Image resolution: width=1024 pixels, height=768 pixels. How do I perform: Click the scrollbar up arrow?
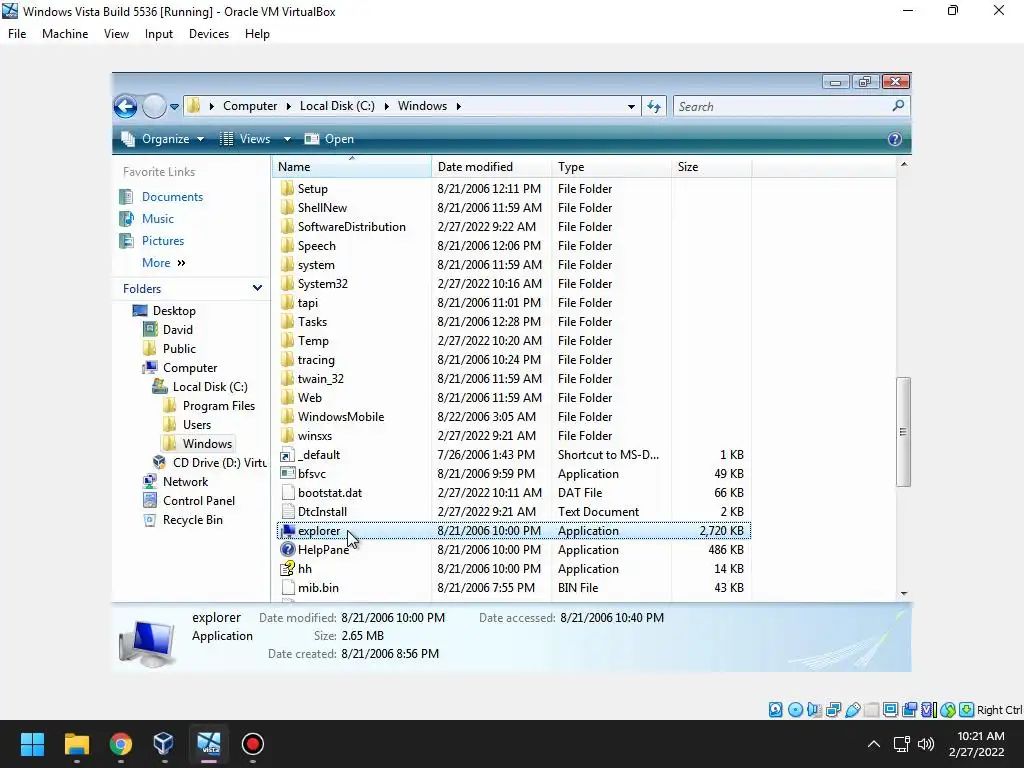tap(904, 164)
